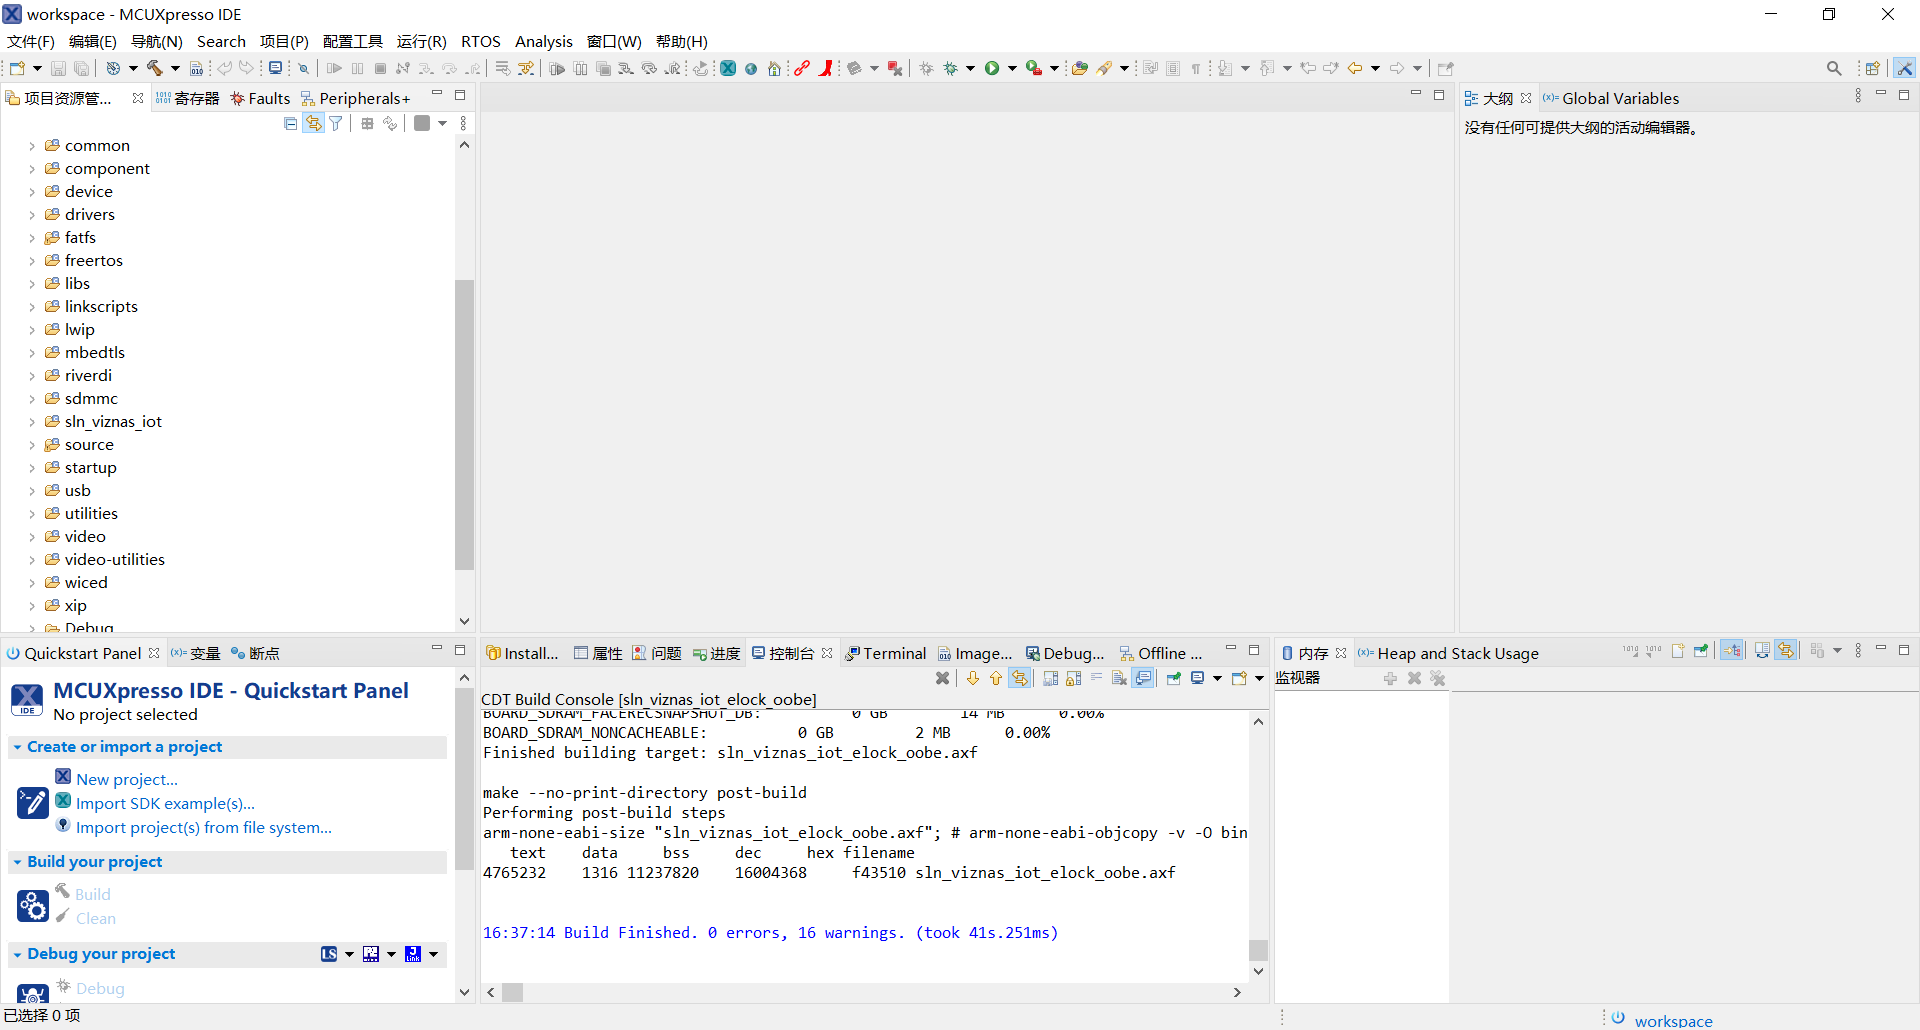Viewport: 1920px width, 1030px height.
Task: Switch to the Terminal tab
Action: point(886,653)
